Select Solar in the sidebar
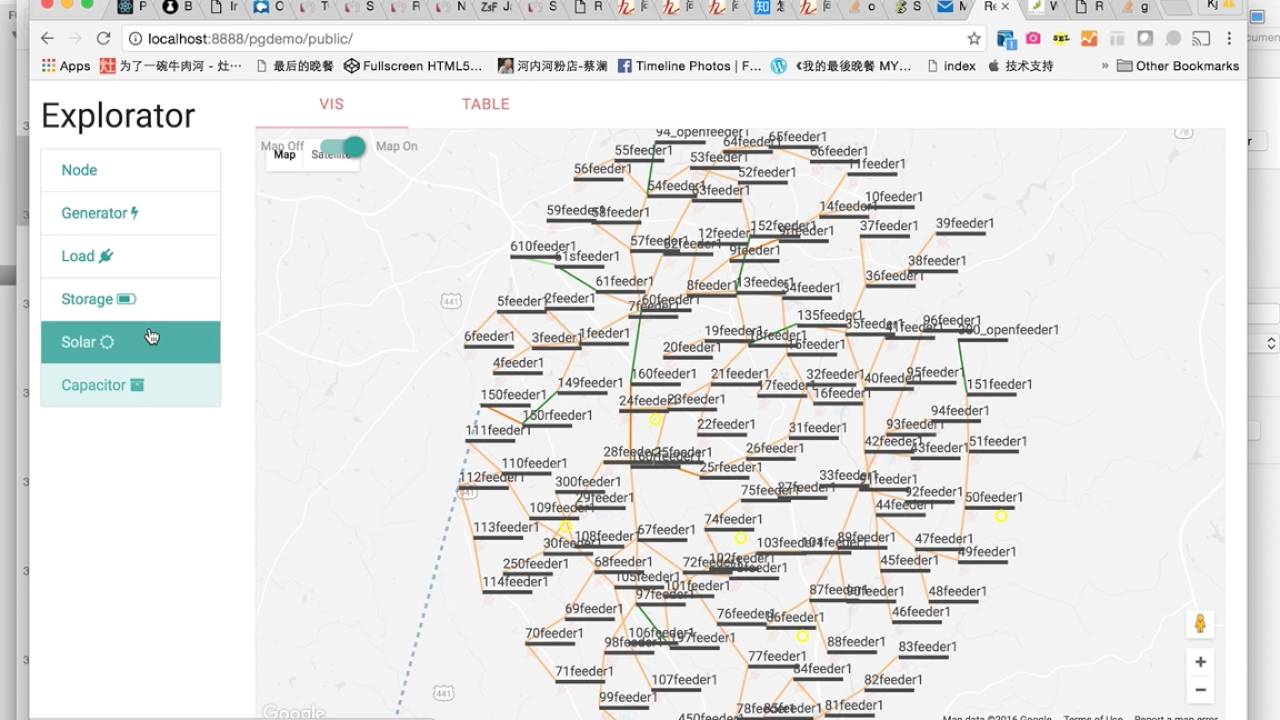The image size is (1280, 720). click(130, 342)
